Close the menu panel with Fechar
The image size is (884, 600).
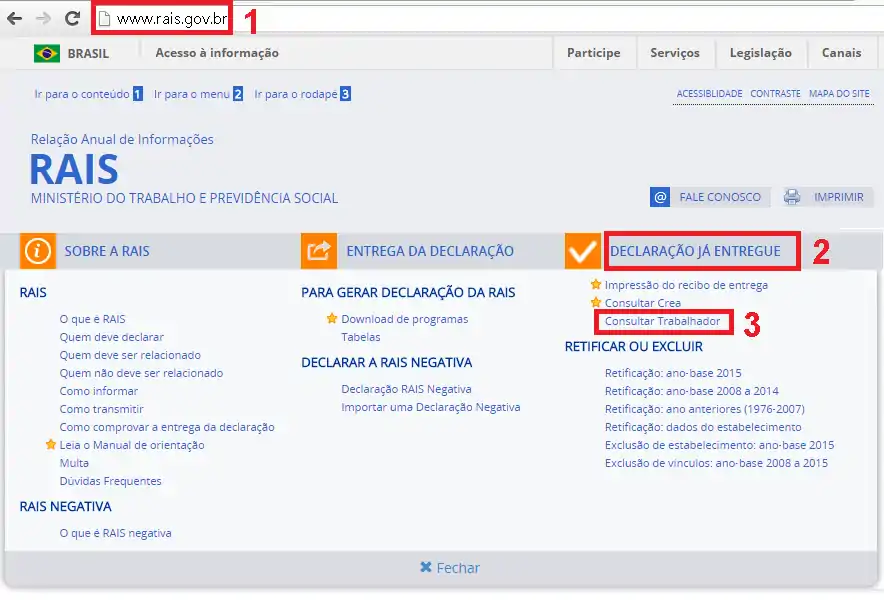pyautogui.click(x=450, y=568)
